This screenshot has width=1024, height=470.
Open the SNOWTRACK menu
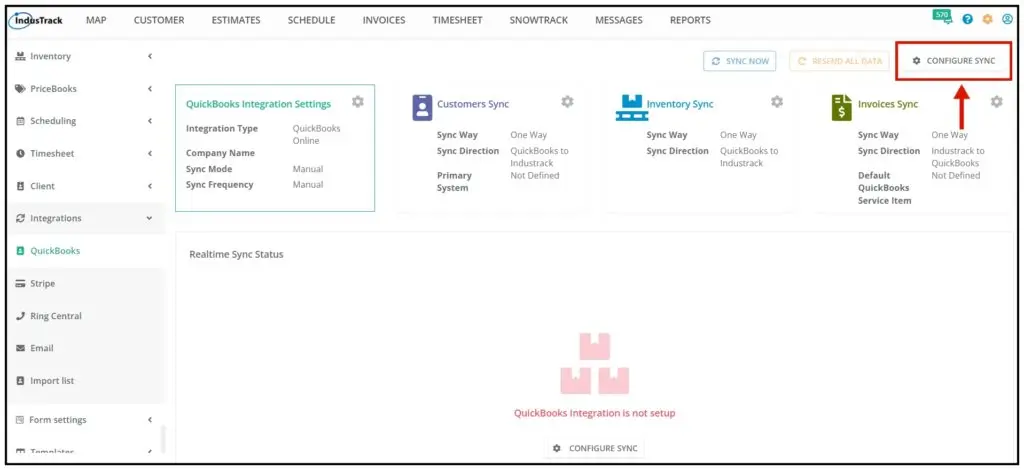tap(539, 20)
